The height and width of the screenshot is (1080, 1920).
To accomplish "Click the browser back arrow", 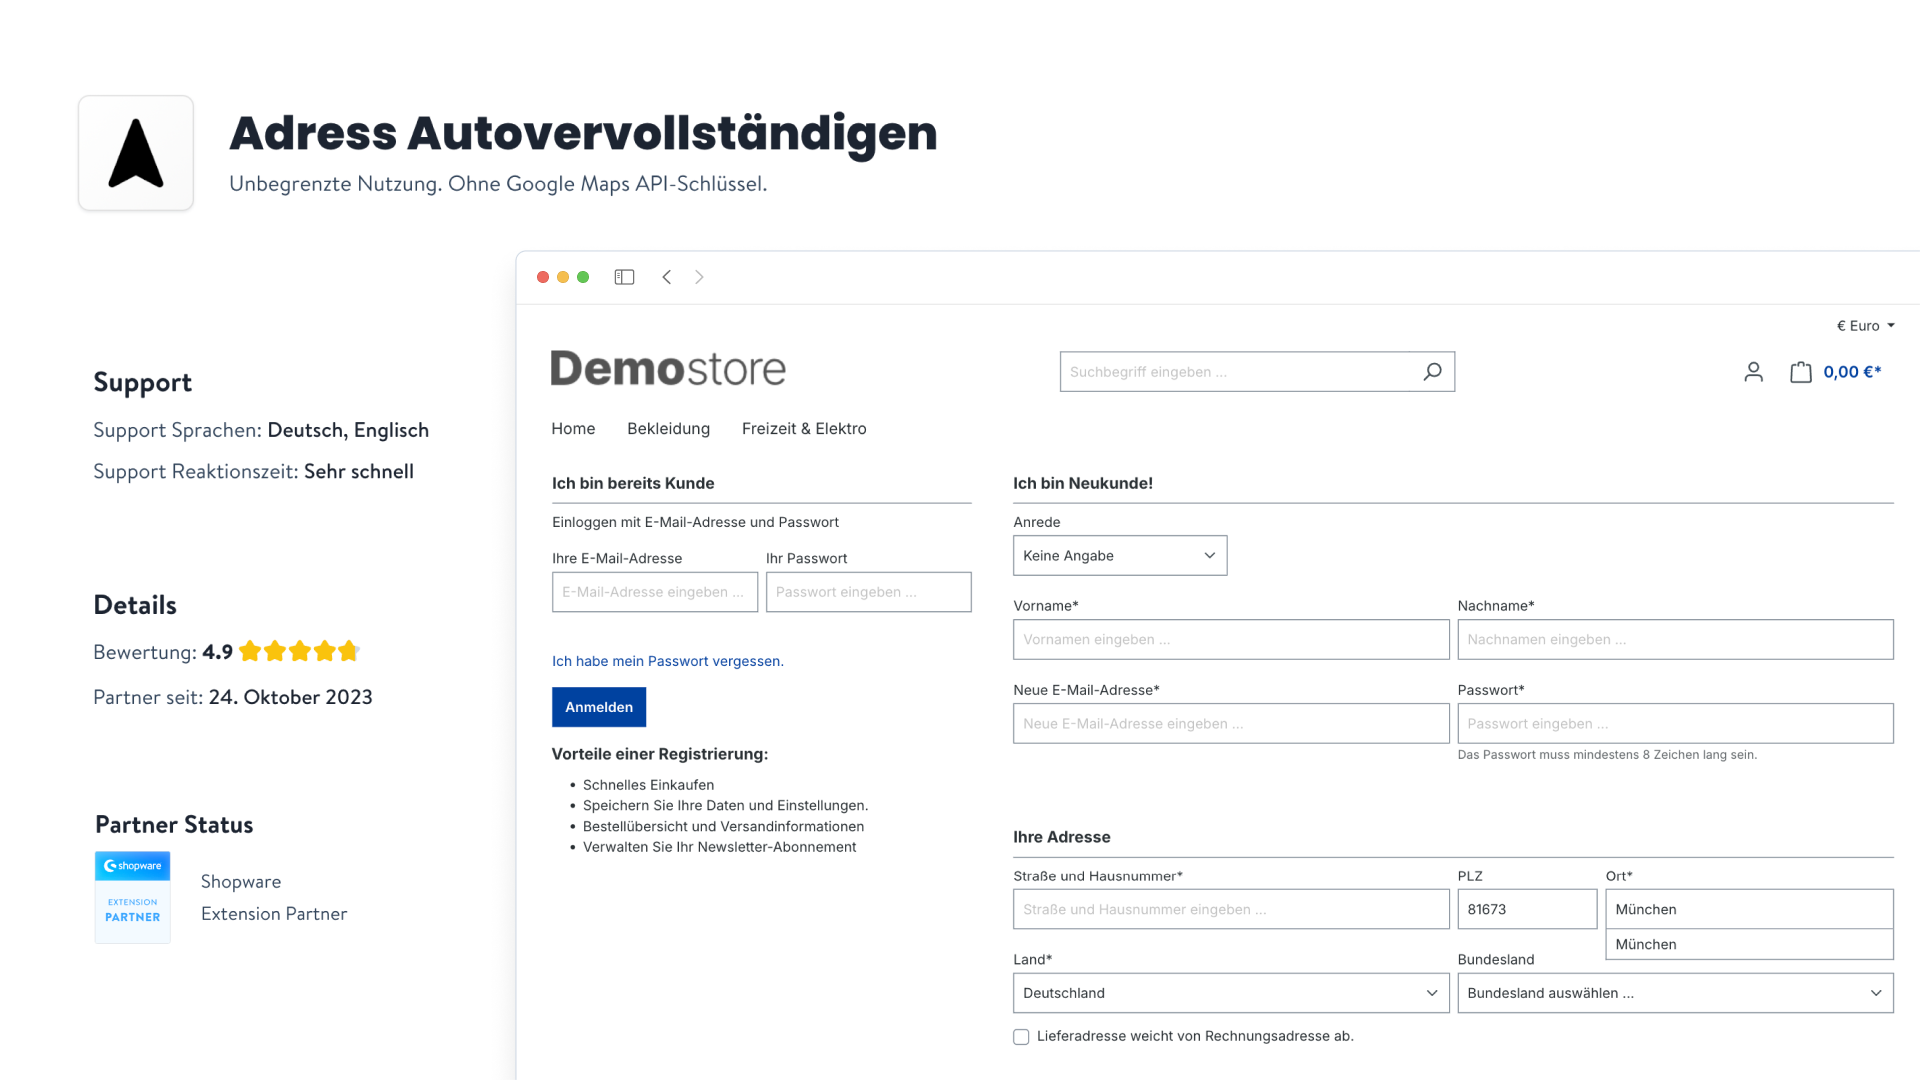I will pos(667,277).
